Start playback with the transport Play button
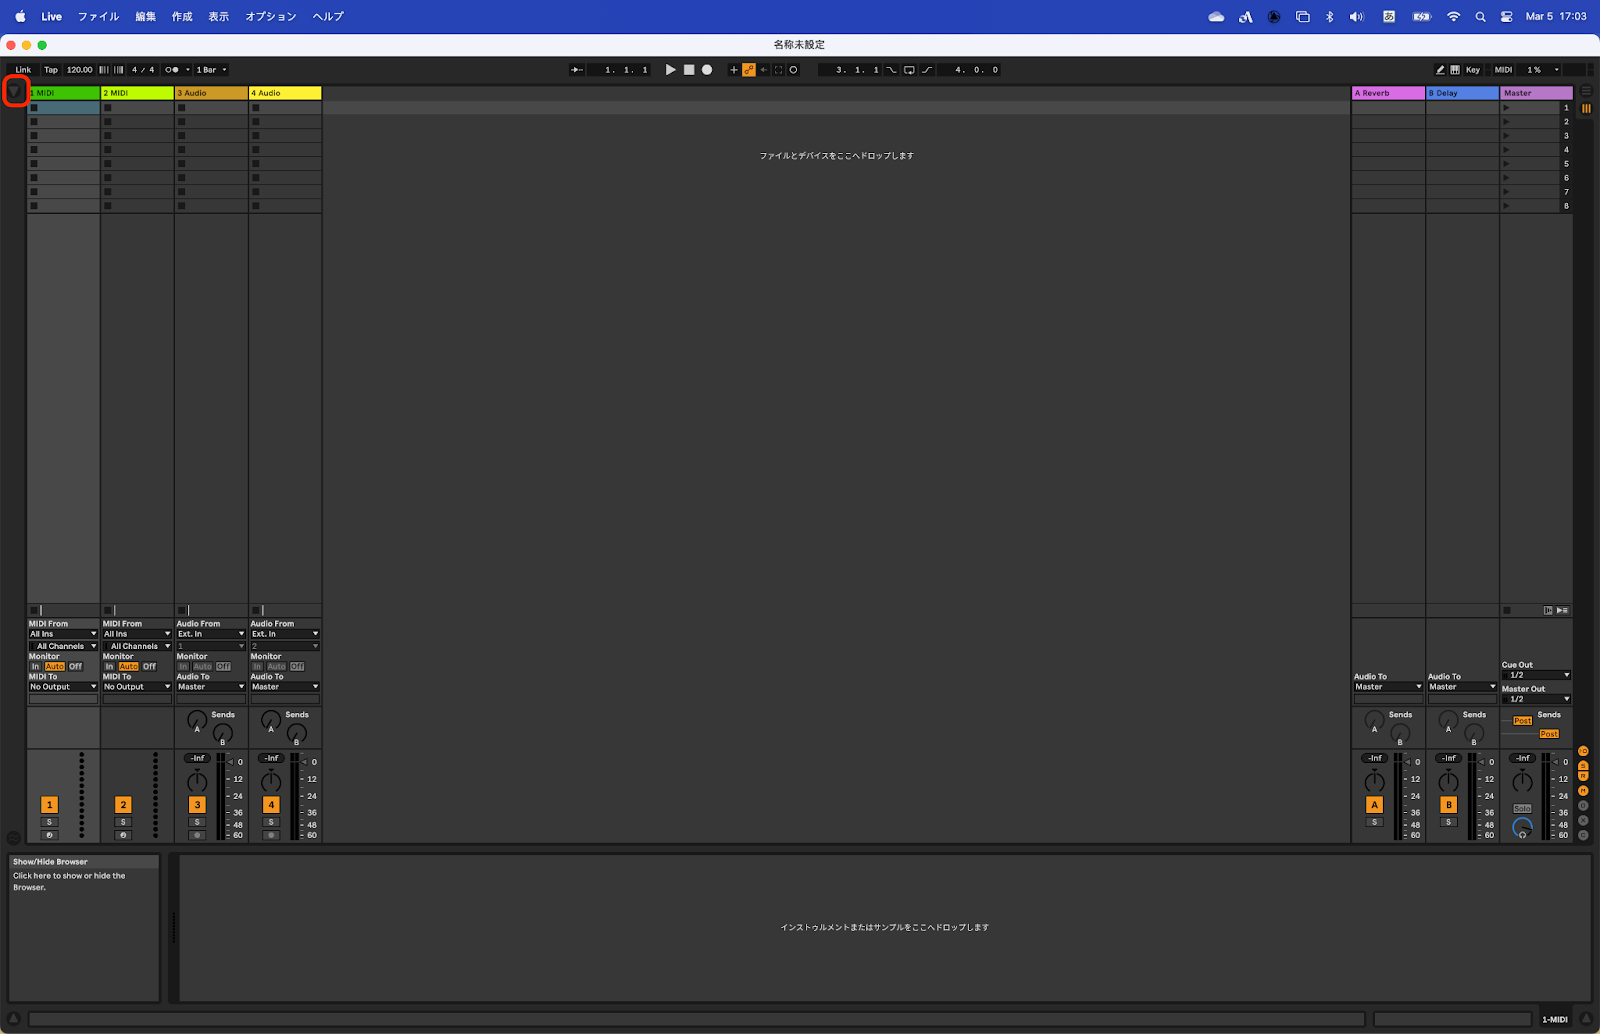Image resolution: width=1600 pixels, height=1034 pixels. (671, 70)
